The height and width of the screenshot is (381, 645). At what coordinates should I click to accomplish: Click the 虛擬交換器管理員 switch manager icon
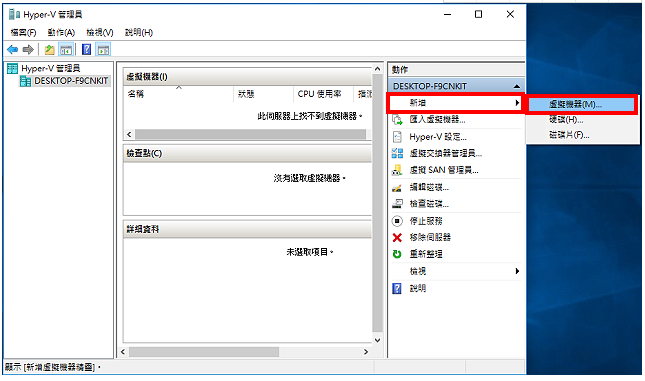pos(397,153)
